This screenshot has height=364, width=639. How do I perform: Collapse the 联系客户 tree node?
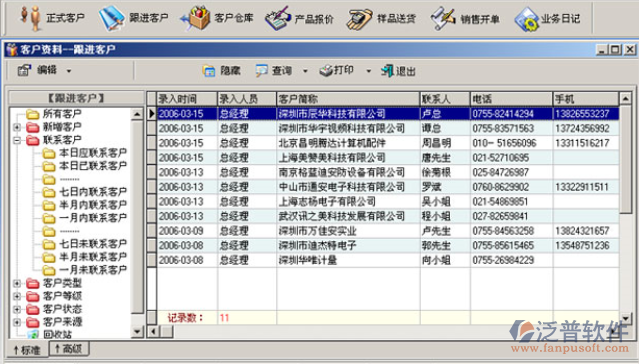[17, 140]
